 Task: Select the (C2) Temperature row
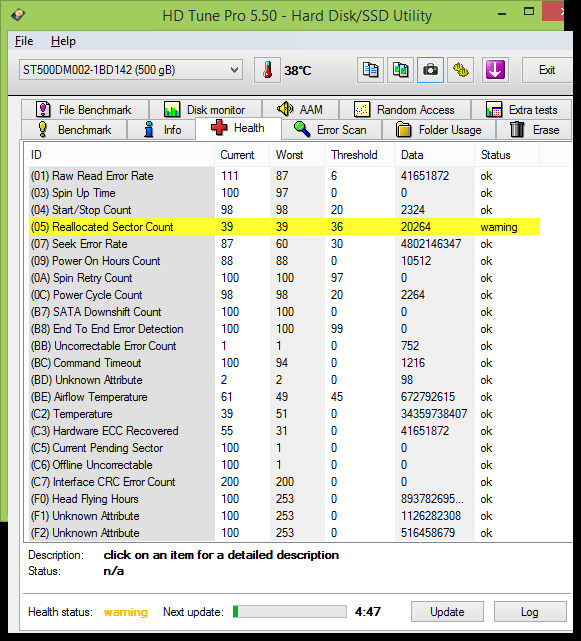tap(285, 414)
